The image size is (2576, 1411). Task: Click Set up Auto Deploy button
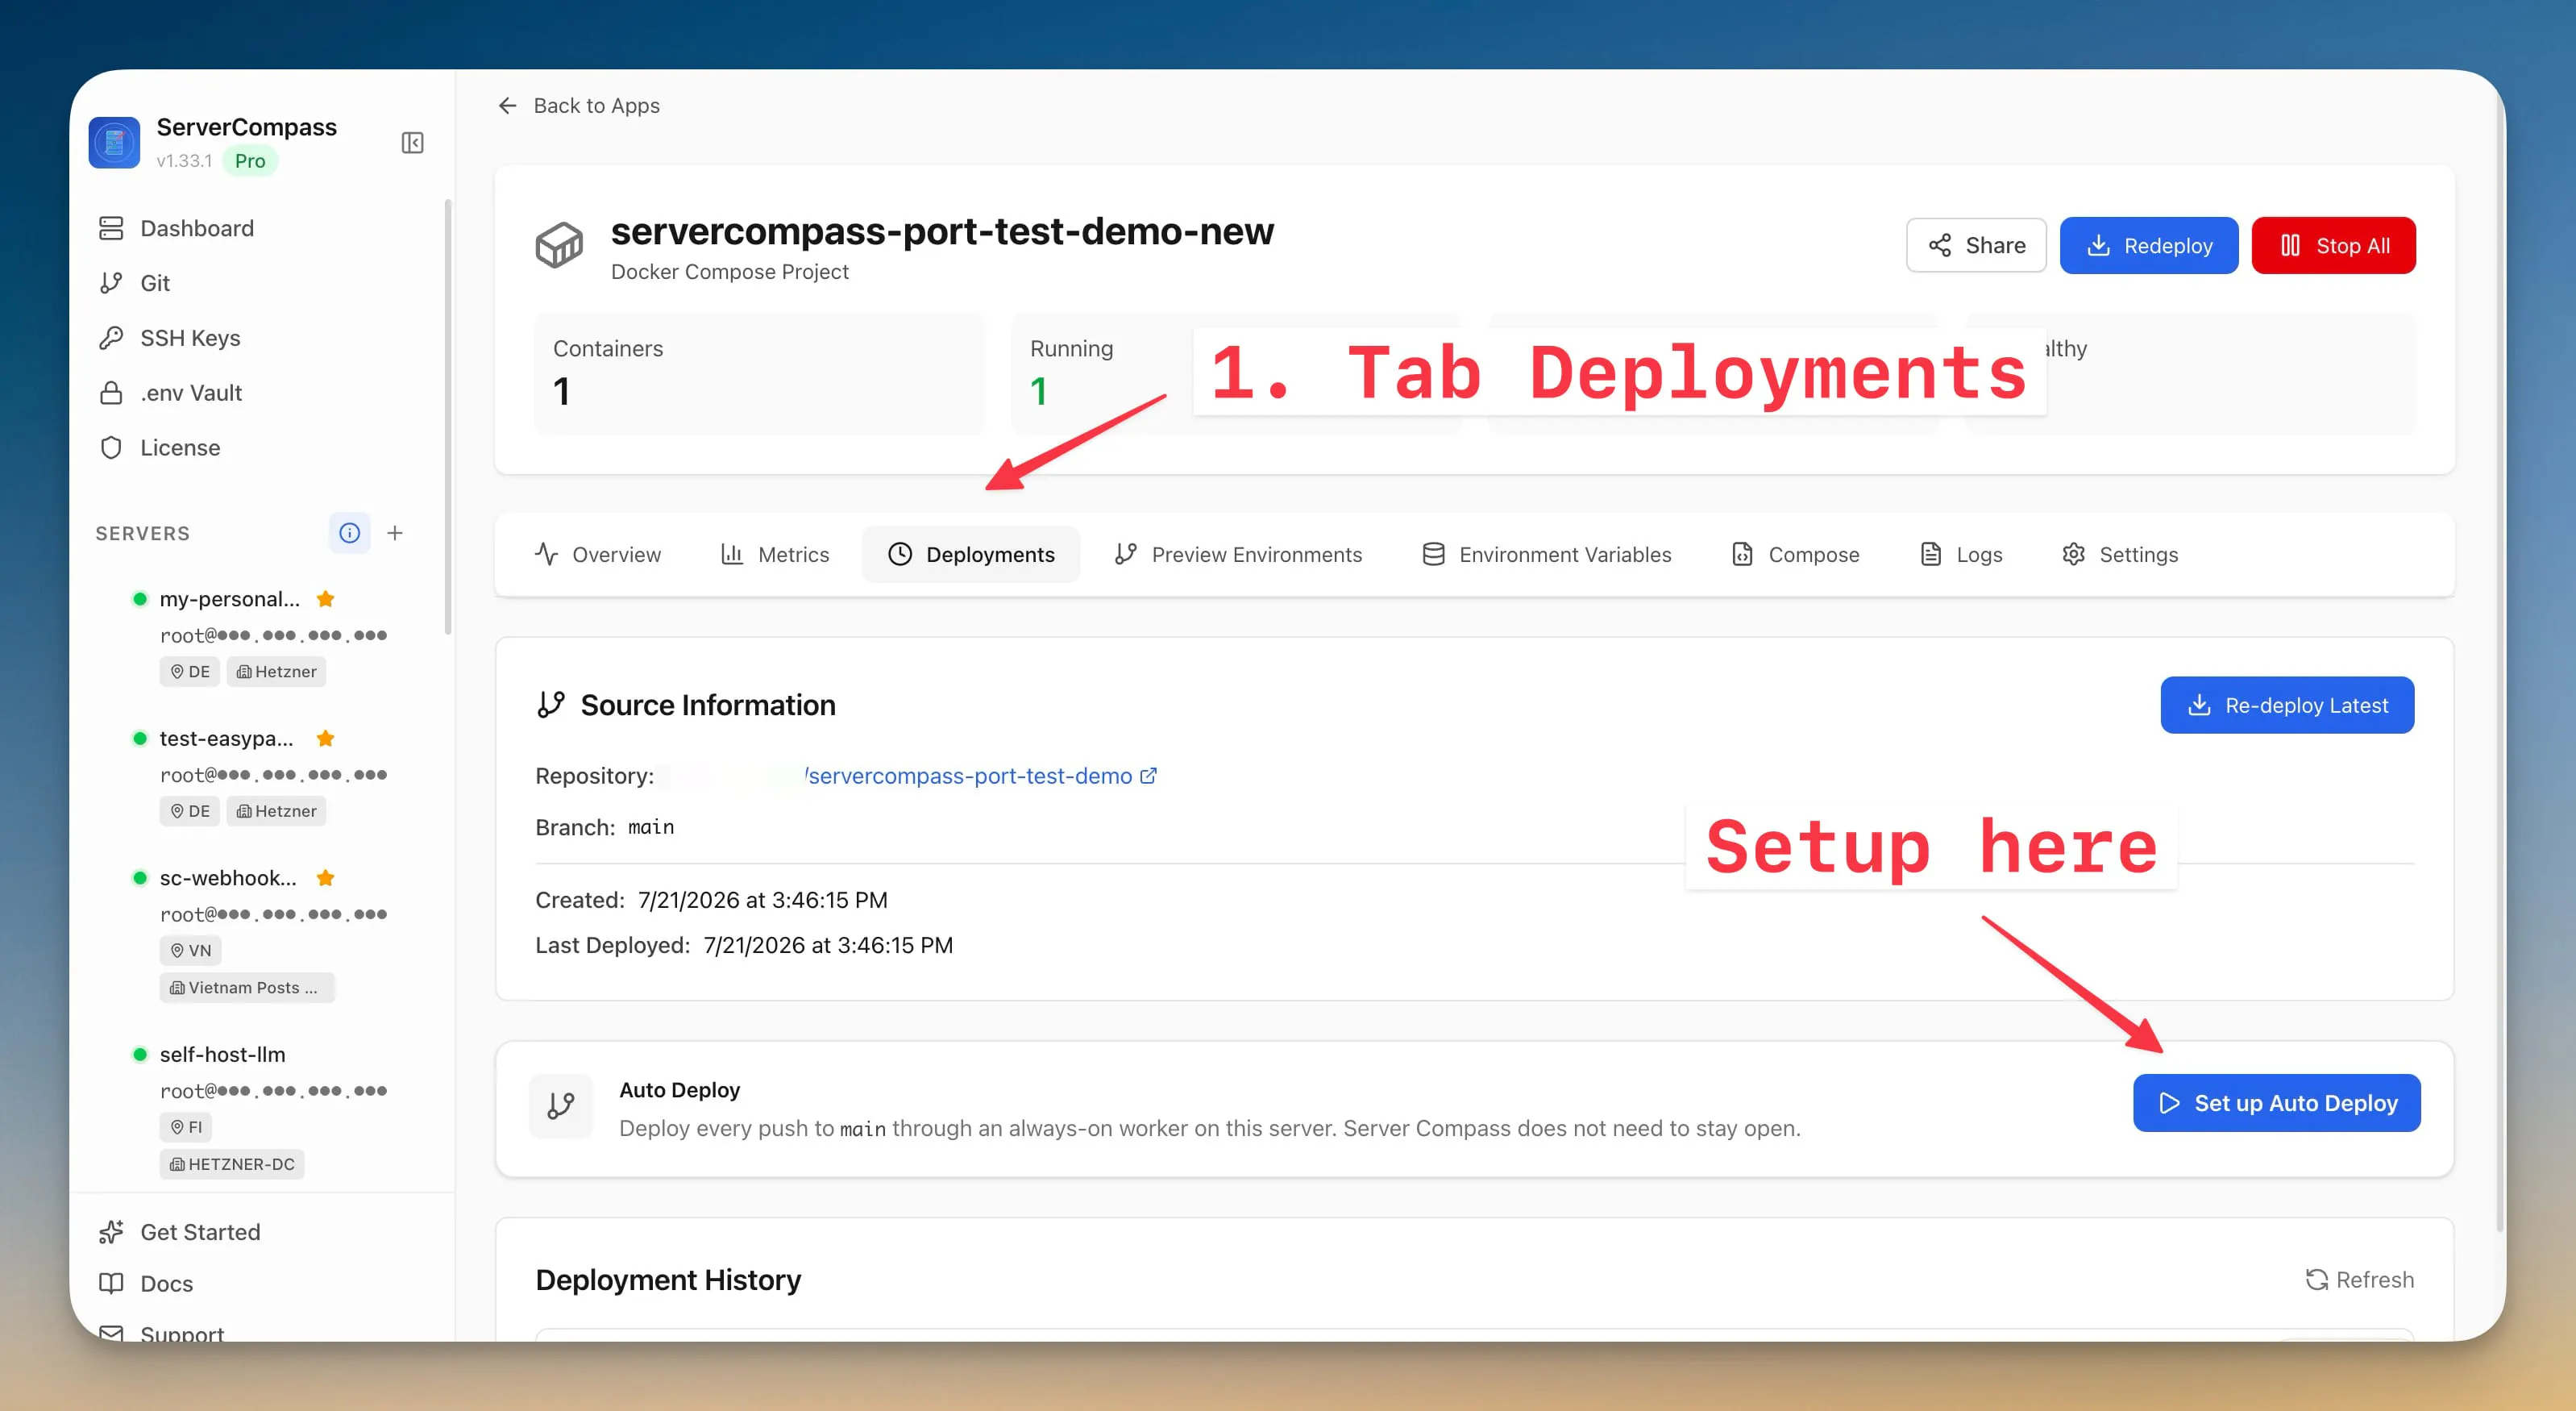[x=2277, y=1103]
